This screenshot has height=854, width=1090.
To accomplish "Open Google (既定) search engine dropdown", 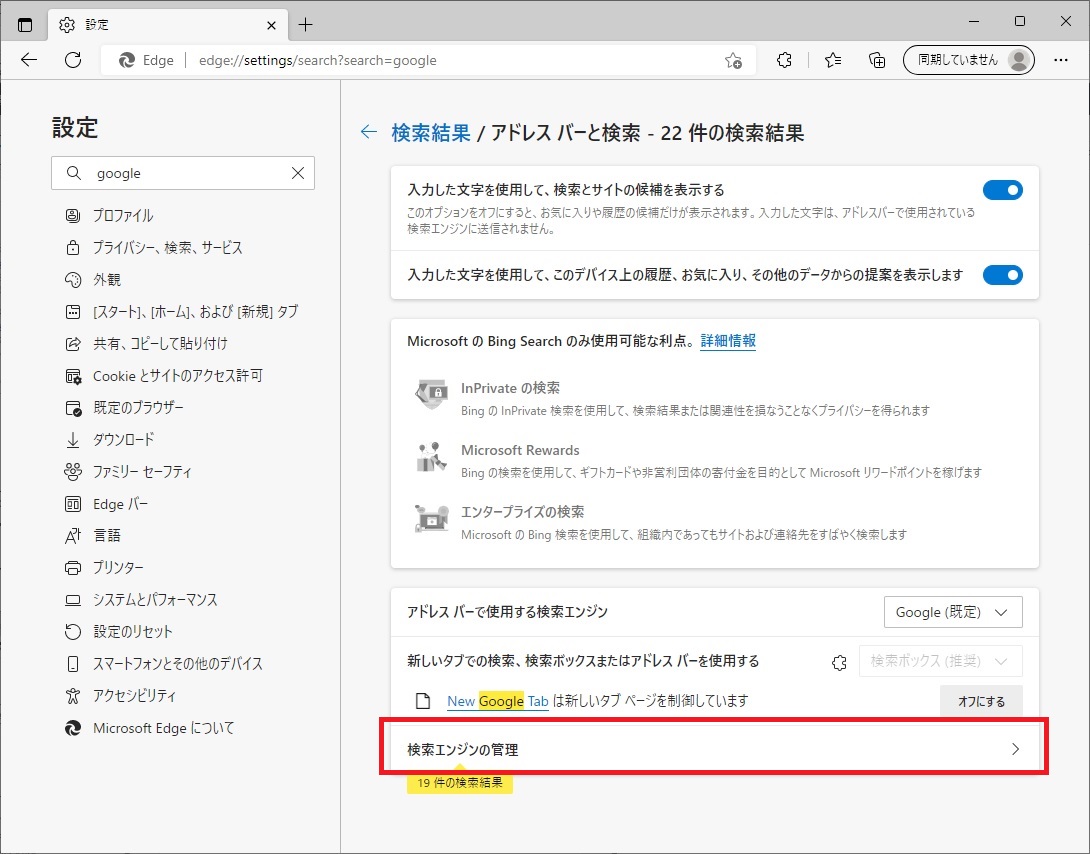I will 953,612.
